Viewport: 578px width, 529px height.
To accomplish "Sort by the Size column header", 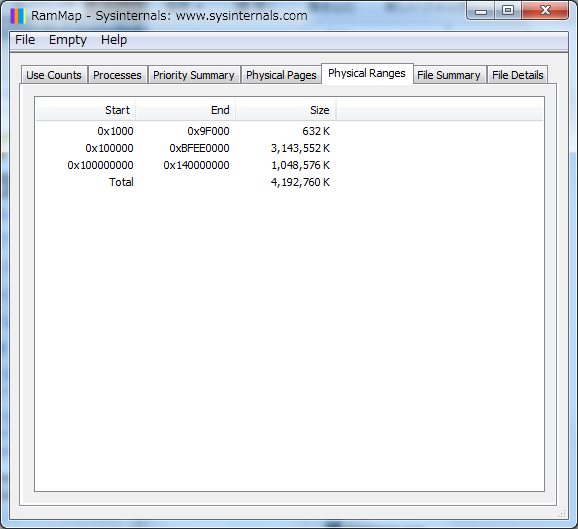I will point(286,109).
